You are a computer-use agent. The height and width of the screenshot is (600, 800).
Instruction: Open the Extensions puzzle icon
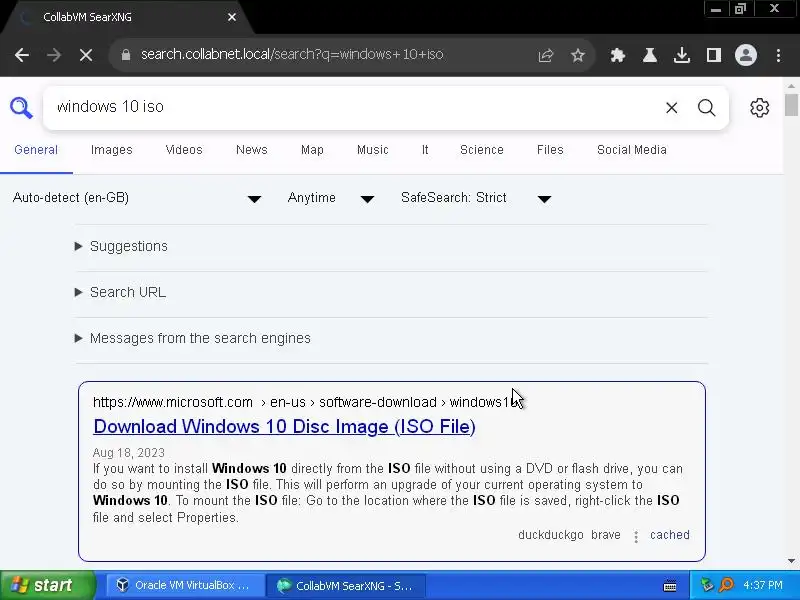pos(618,55)
